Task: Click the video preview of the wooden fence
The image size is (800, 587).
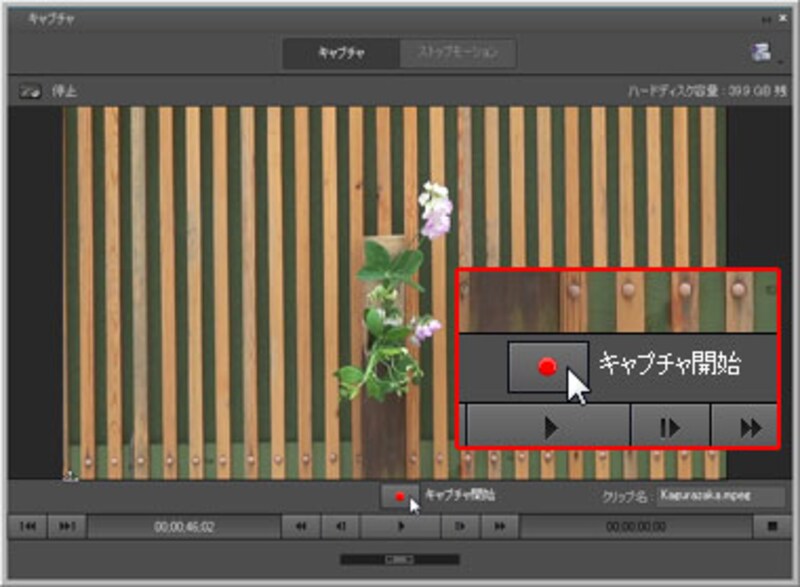Action: (x=394, y=293)
